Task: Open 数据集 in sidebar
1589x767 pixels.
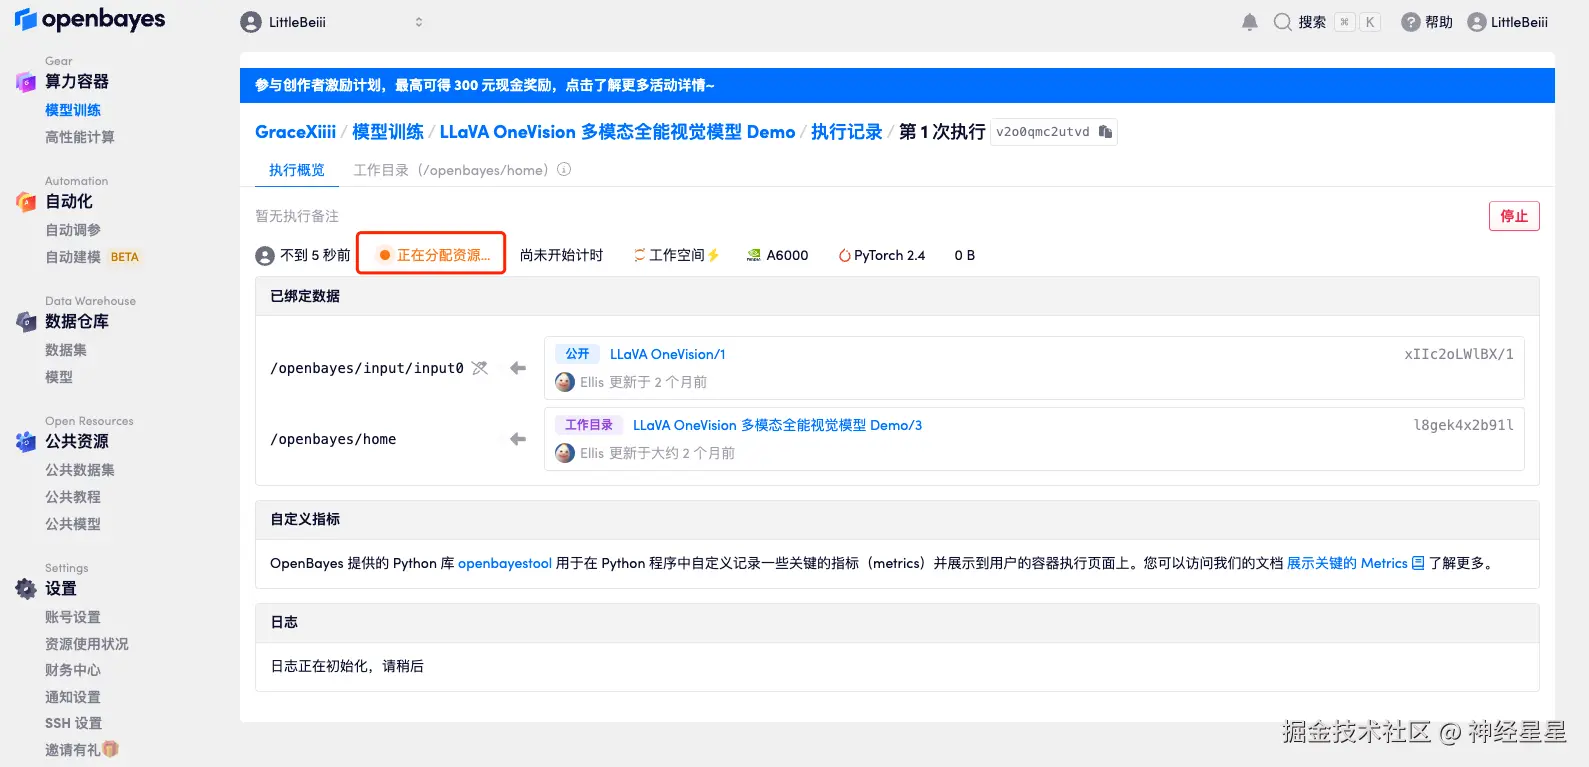Action: click(66, 350)
